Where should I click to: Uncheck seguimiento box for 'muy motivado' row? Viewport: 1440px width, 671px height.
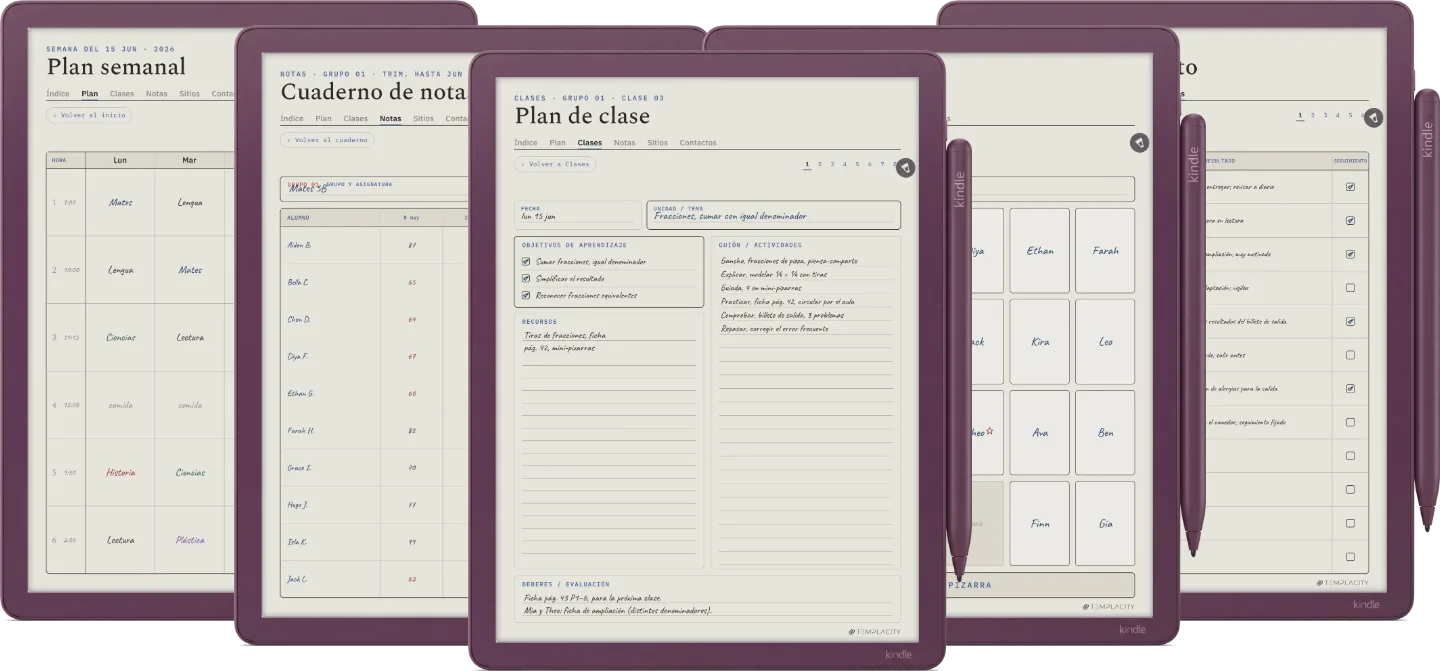(x=1350, y=254)
